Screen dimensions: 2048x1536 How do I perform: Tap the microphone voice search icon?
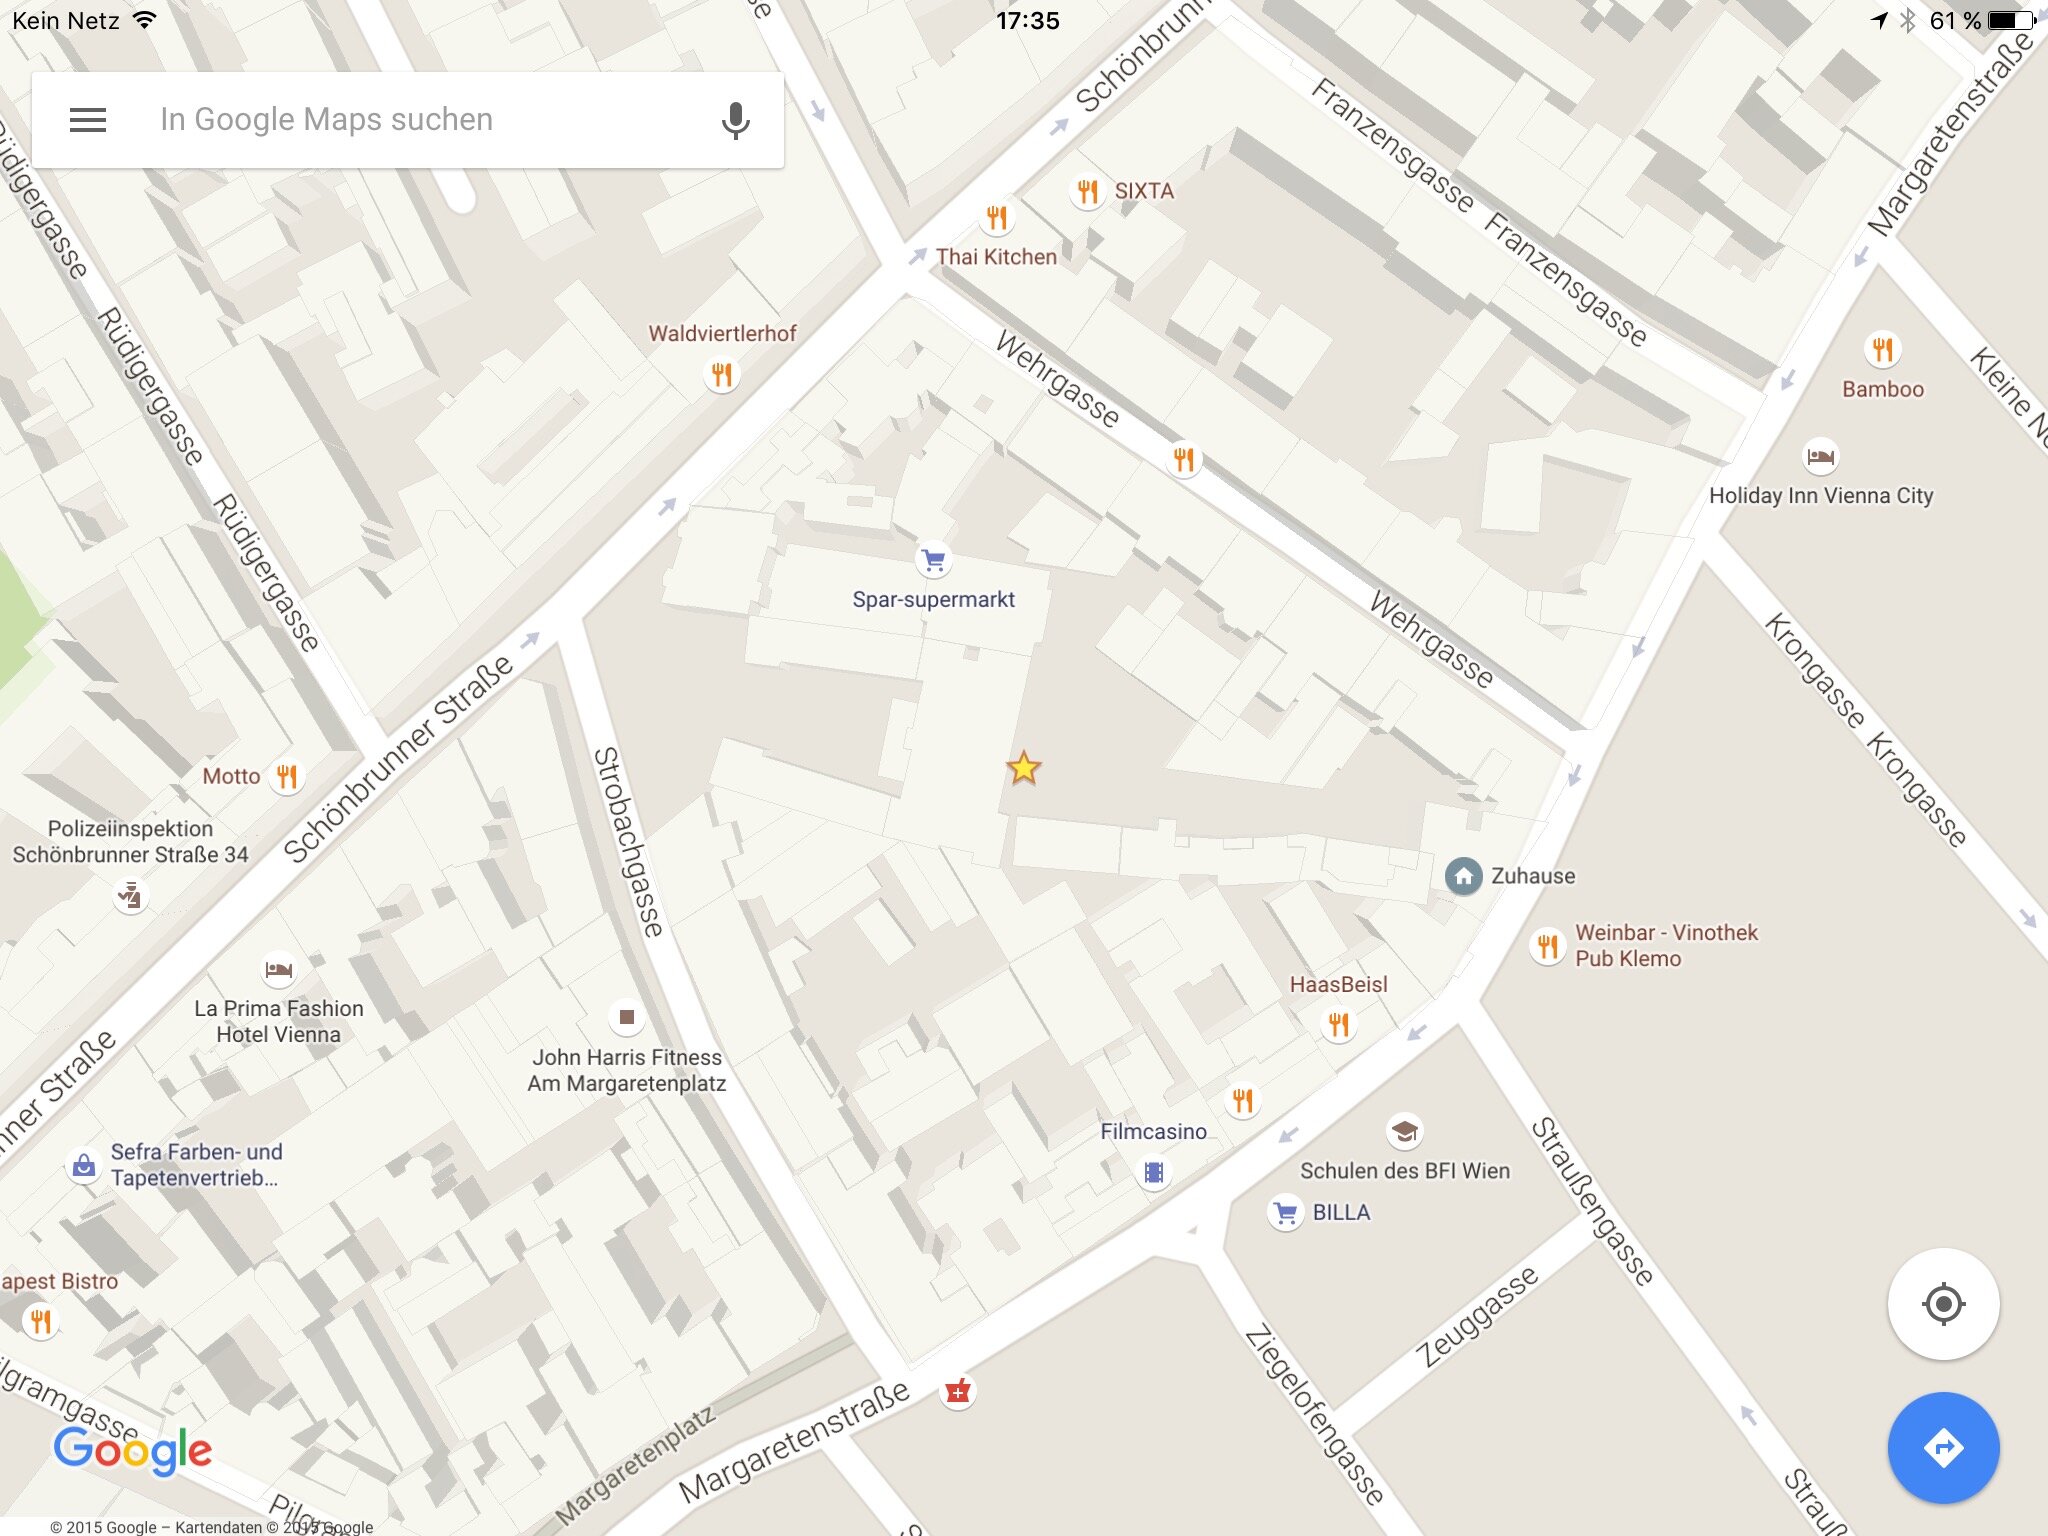point(735,120)
